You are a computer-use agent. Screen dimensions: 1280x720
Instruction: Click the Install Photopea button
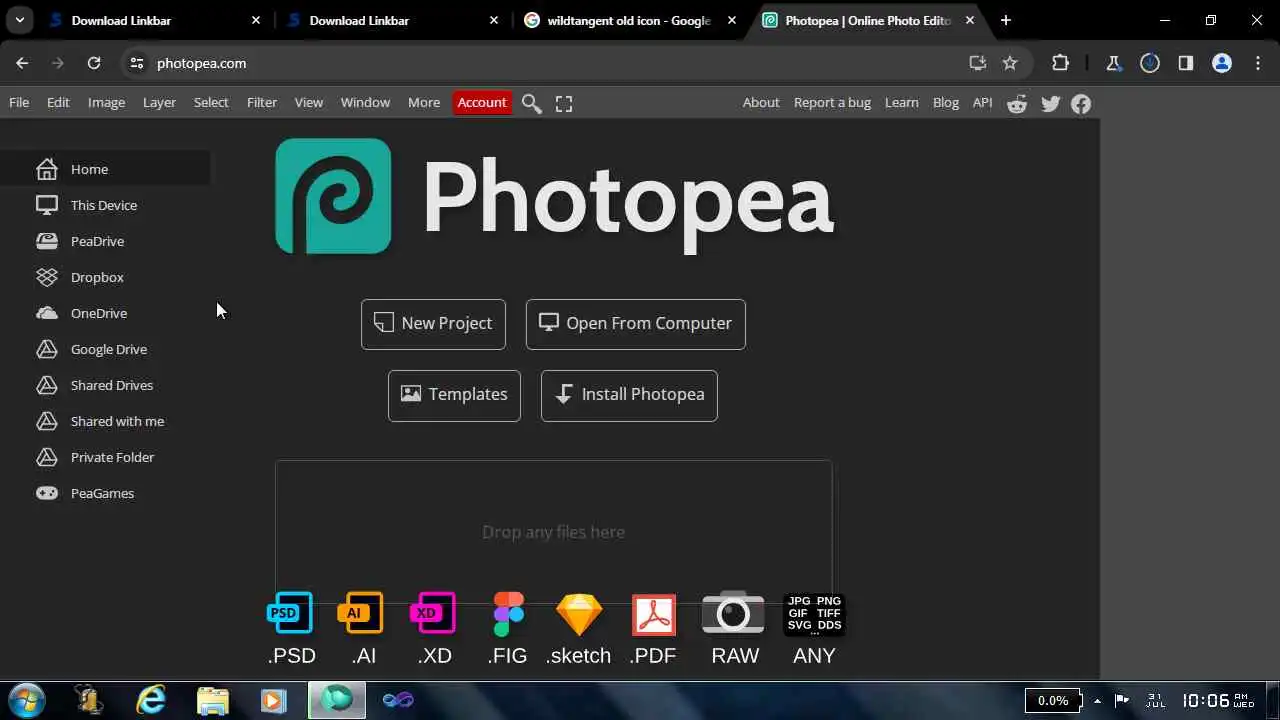[x=629, y=395]
